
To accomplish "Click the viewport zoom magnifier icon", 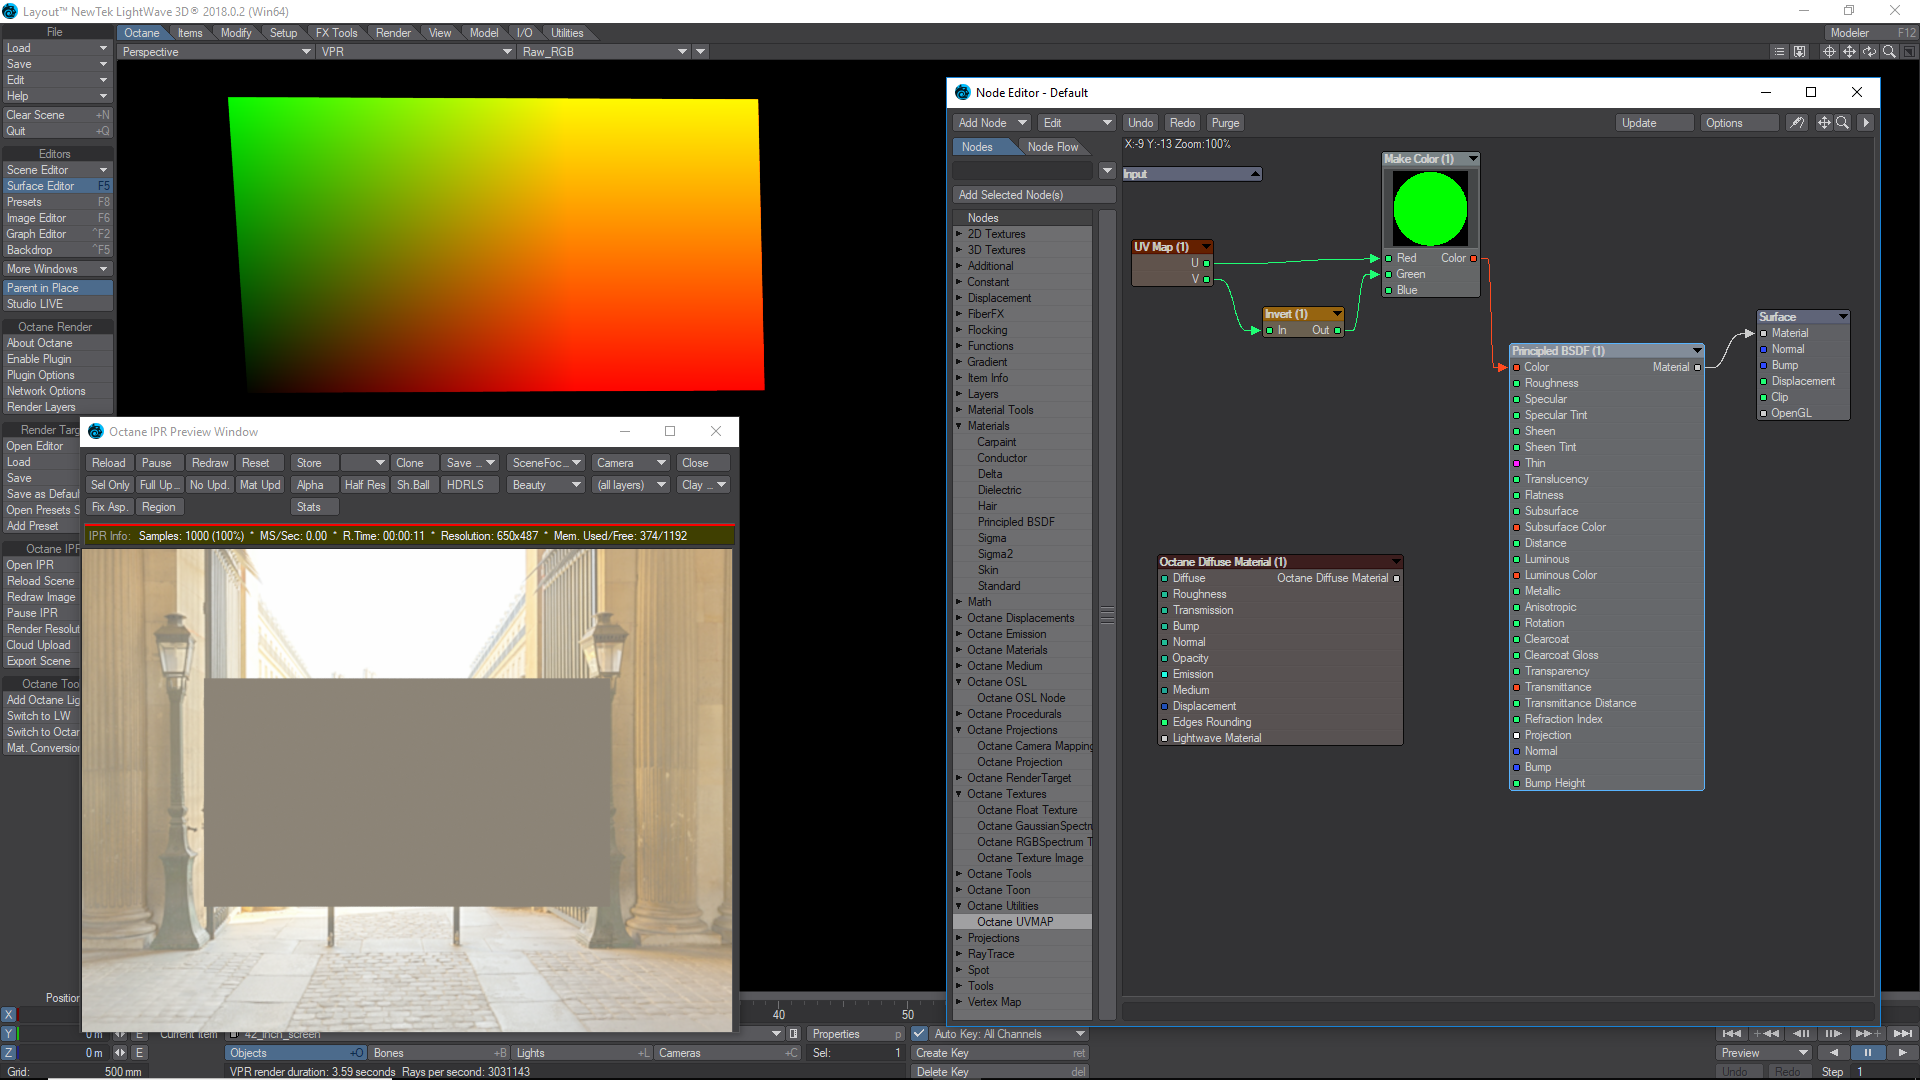I will click(x=1889, y=52).
